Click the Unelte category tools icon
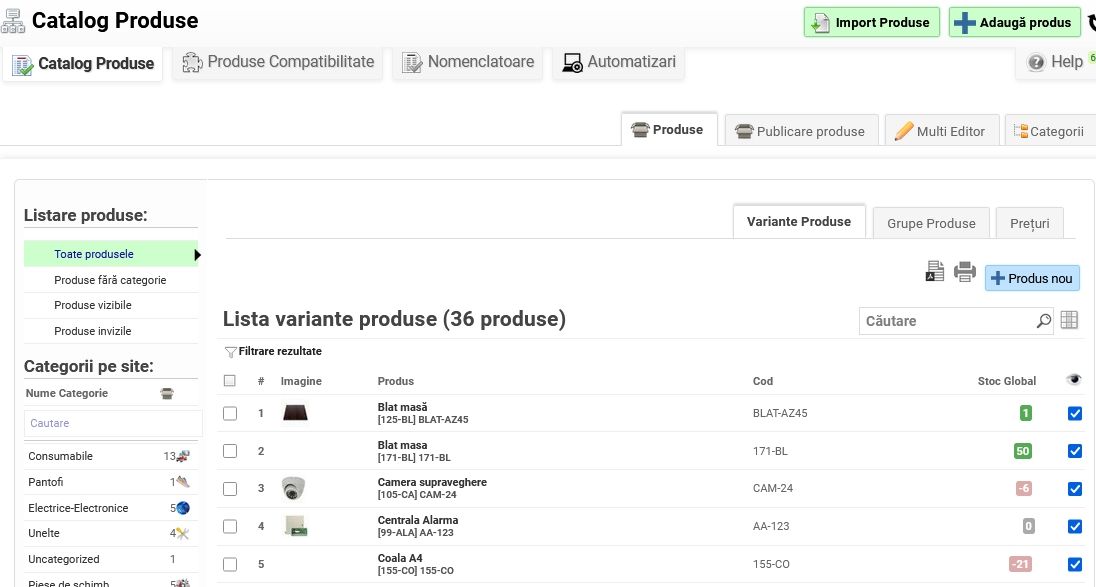 (x=183, y=534)
